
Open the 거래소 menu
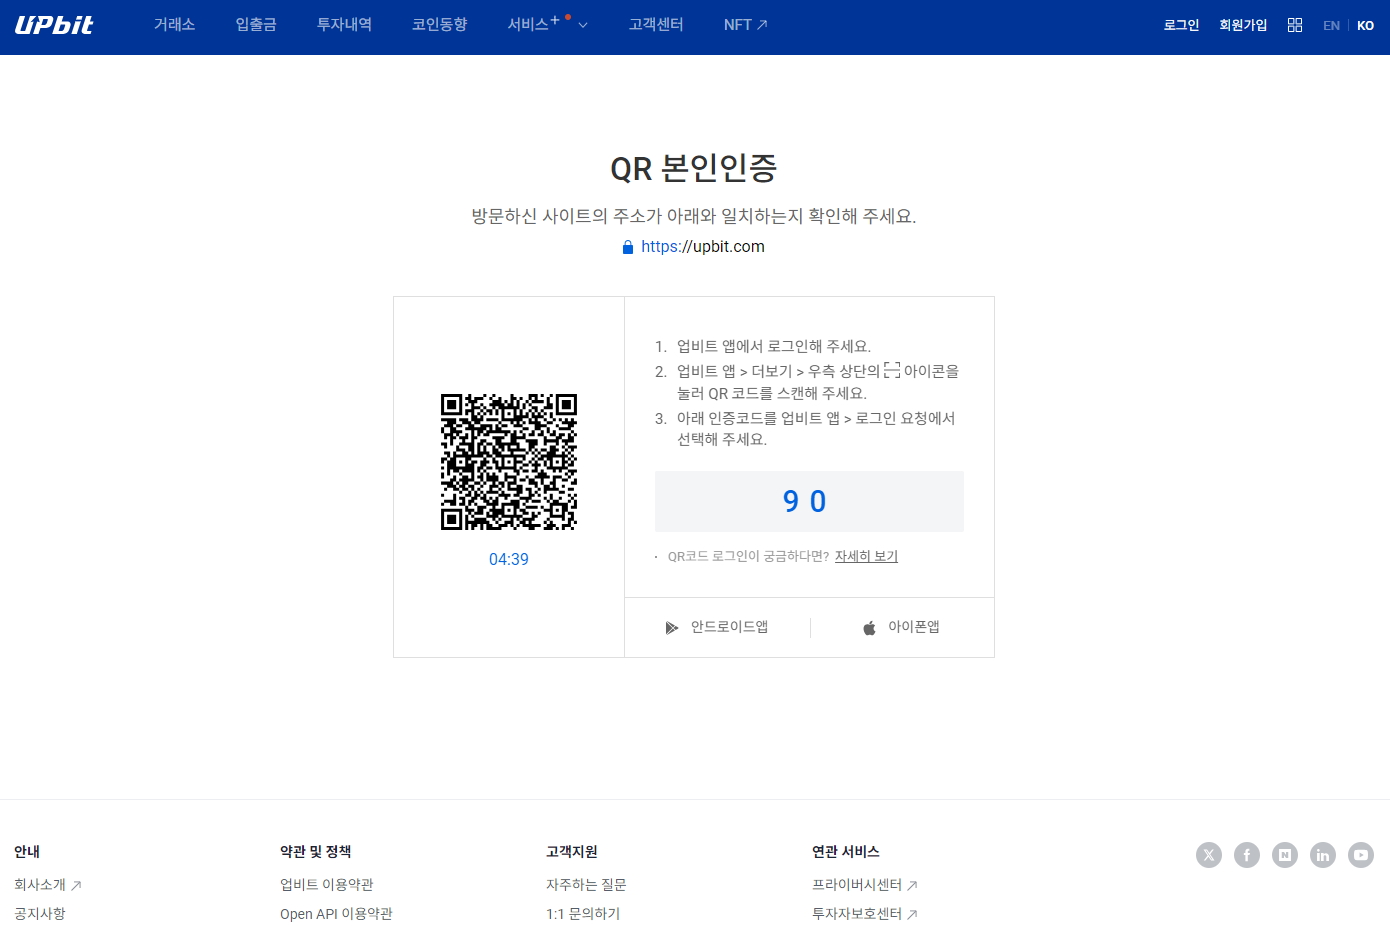pyautogui.click(x=174, y=24)
